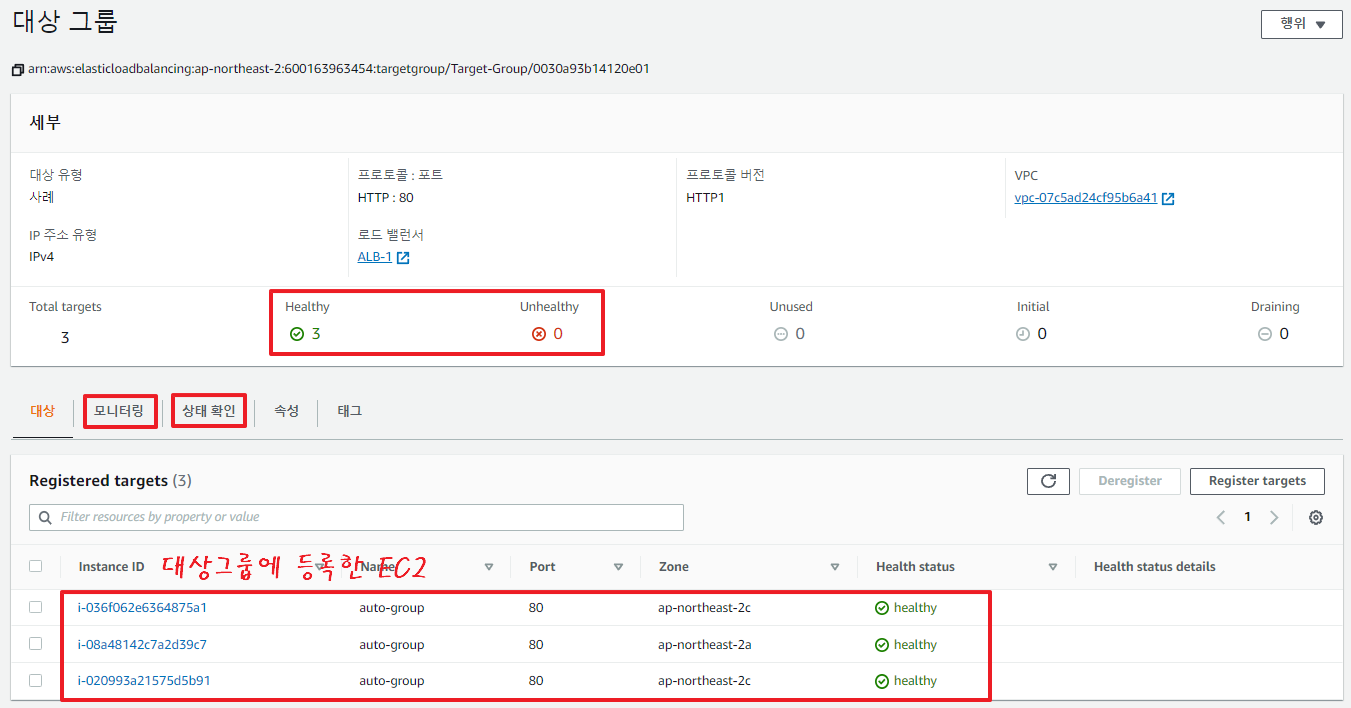Image resolution: width=1351 pixels, height=708 pixels.
Task: Sort by Port column arrow
Action: tap(619, 567)
